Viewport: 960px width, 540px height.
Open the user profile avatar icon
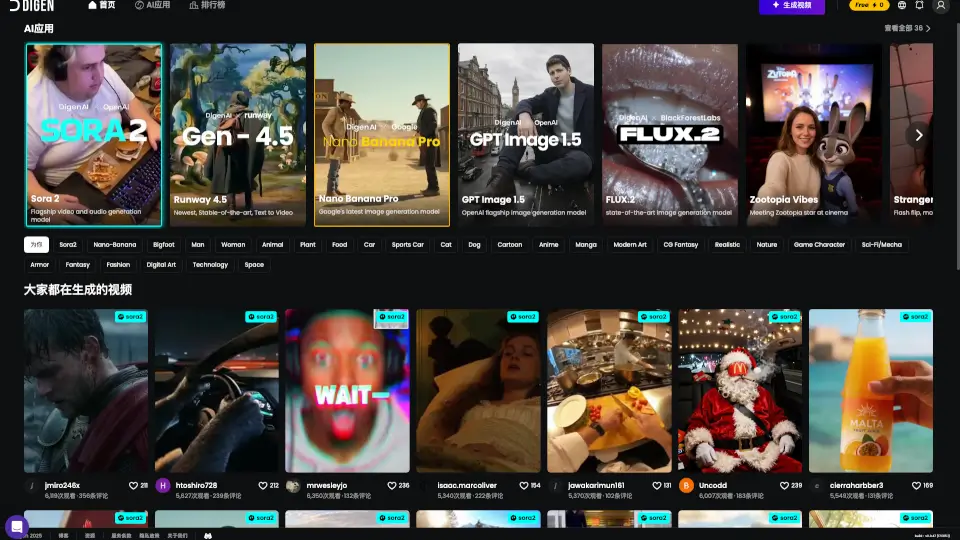pyautogui.click(x=940, y=5)
